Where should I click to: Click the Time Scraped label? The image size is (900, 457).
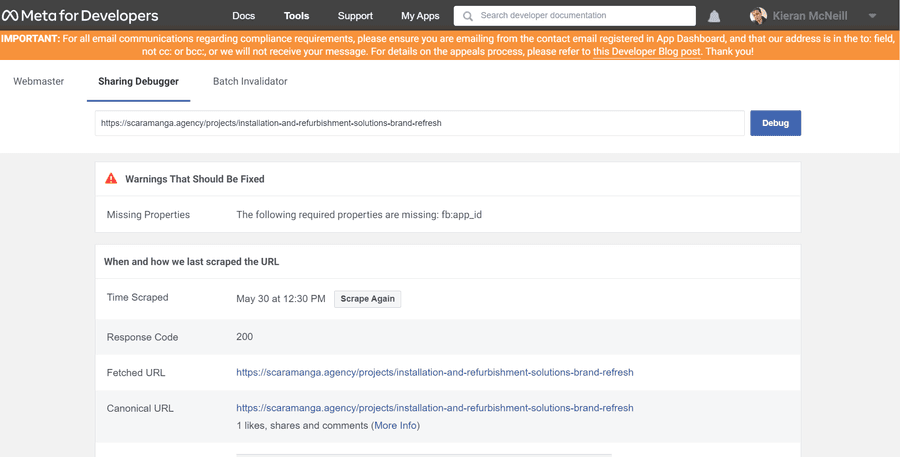point(137,297)
